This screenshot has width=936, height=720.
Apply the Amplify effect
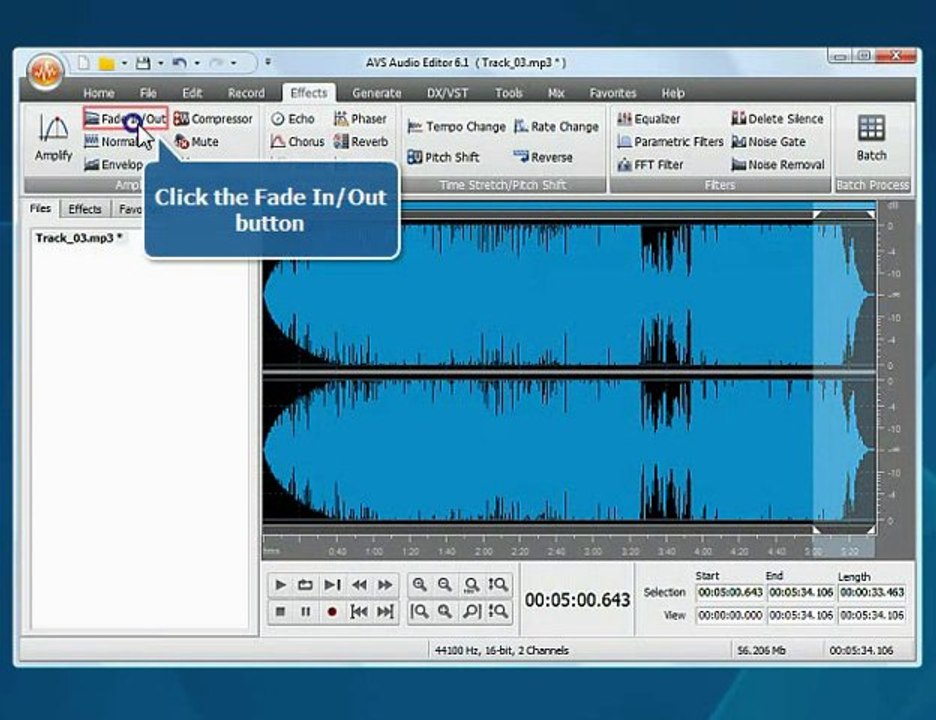click(x=53, y=138)
